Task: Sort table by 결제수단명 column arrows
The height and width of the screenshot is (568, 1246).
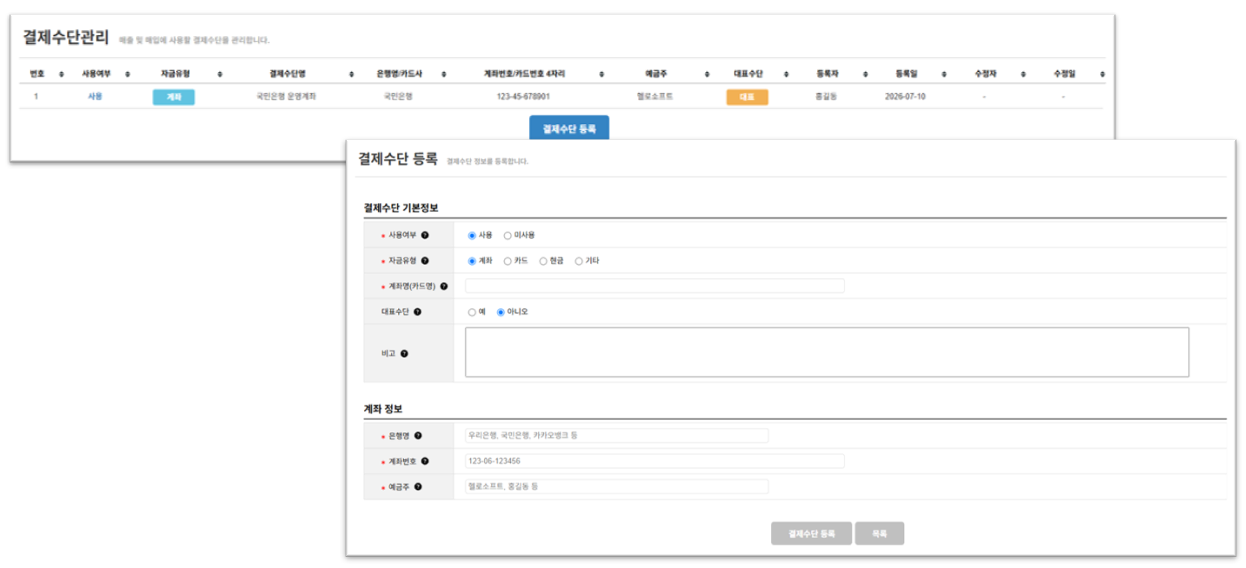Action: click(x=351, y=74)
